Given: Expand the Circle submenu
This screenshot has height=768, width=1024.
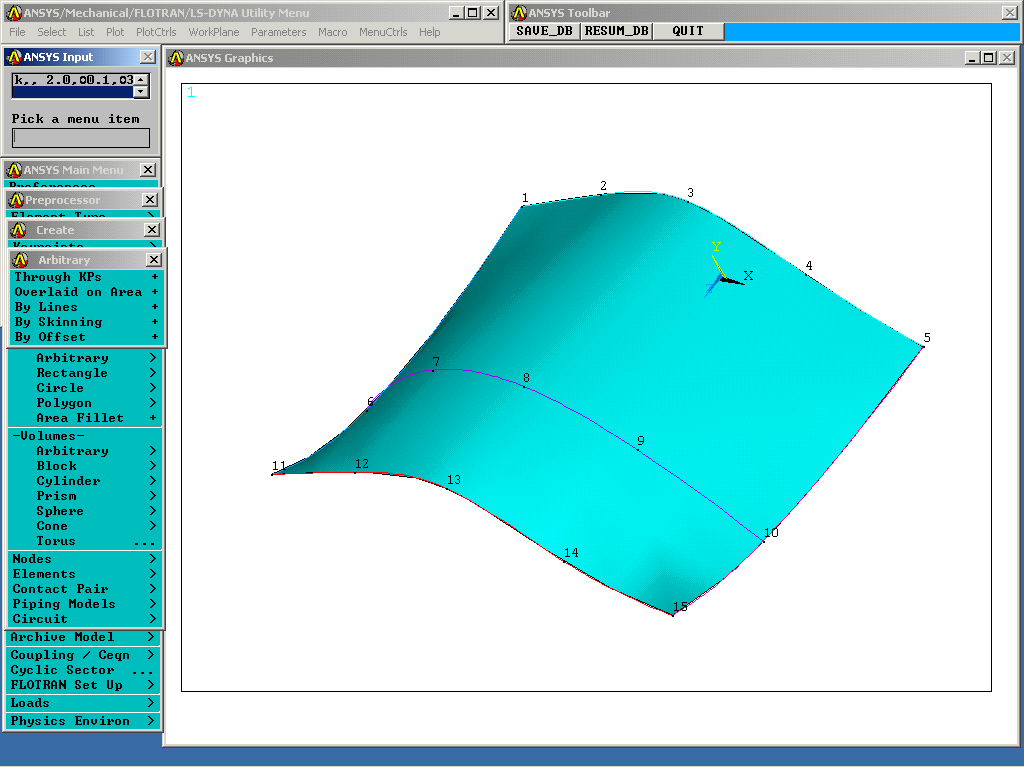Looking at the screenshot, I should pos(85,388).
